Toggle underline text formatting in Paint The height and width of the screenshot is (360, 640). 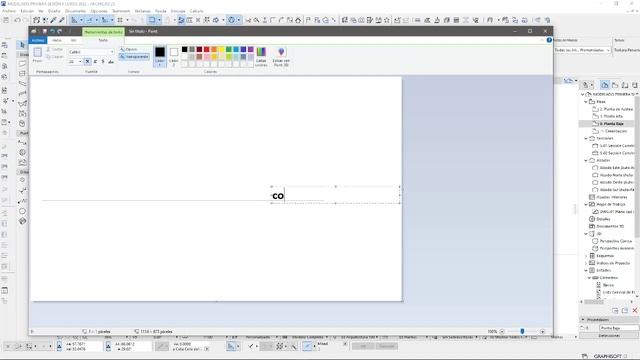pos(103,62)
